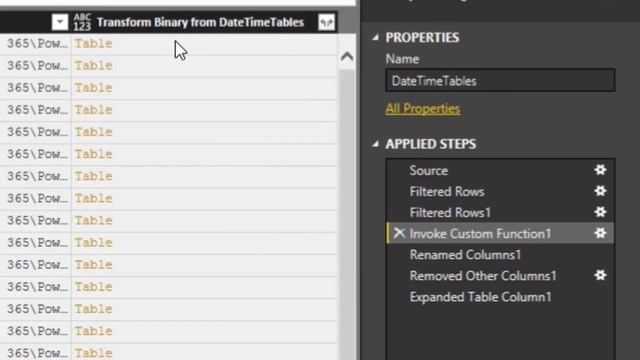This screenshot has width=640, height=360.
Task: Open the All Properties link
Action: coord(422,109)
